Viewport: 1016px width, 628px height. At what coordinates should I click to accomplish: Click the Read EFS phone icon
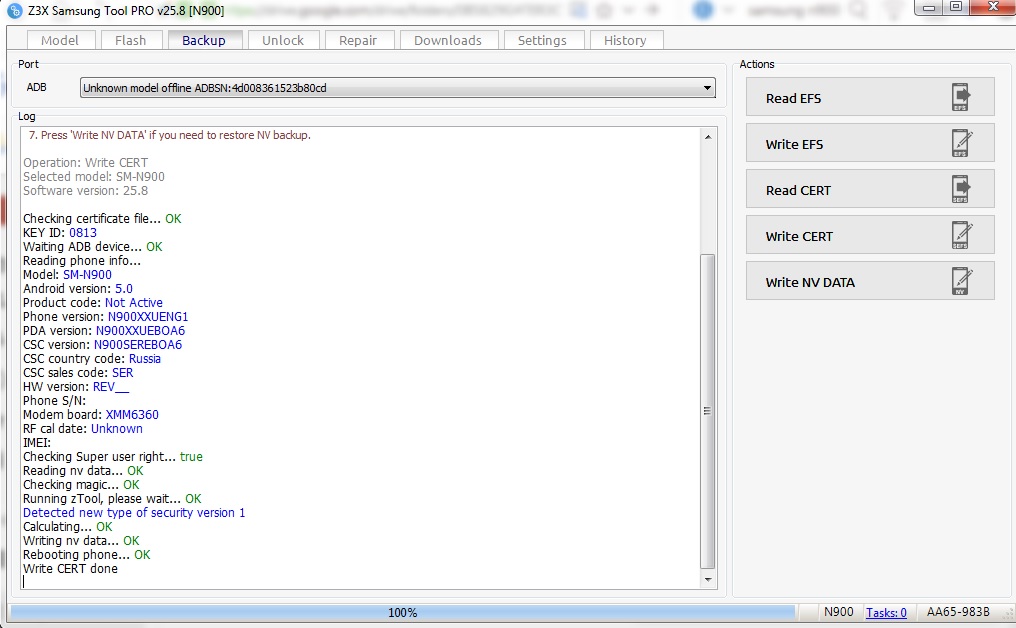(960, 97)
